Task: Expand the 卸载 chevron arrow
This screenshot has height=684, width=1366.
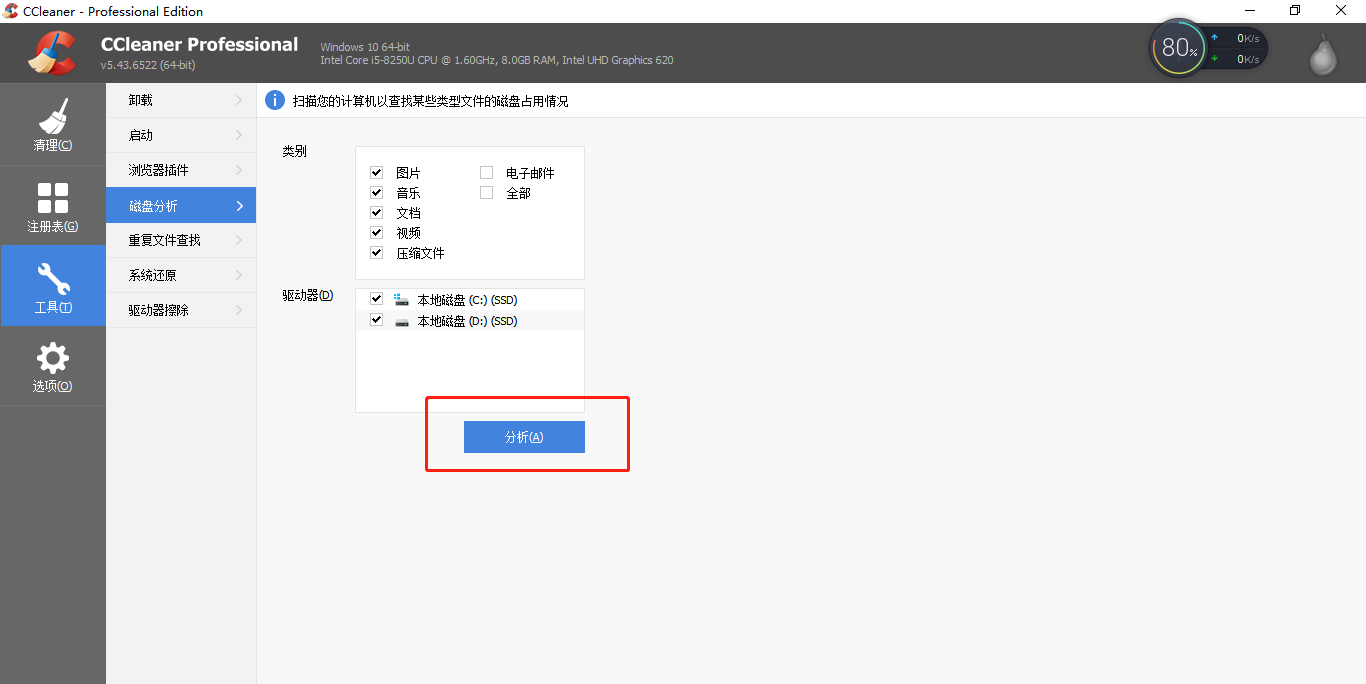Action: point(239,100)
